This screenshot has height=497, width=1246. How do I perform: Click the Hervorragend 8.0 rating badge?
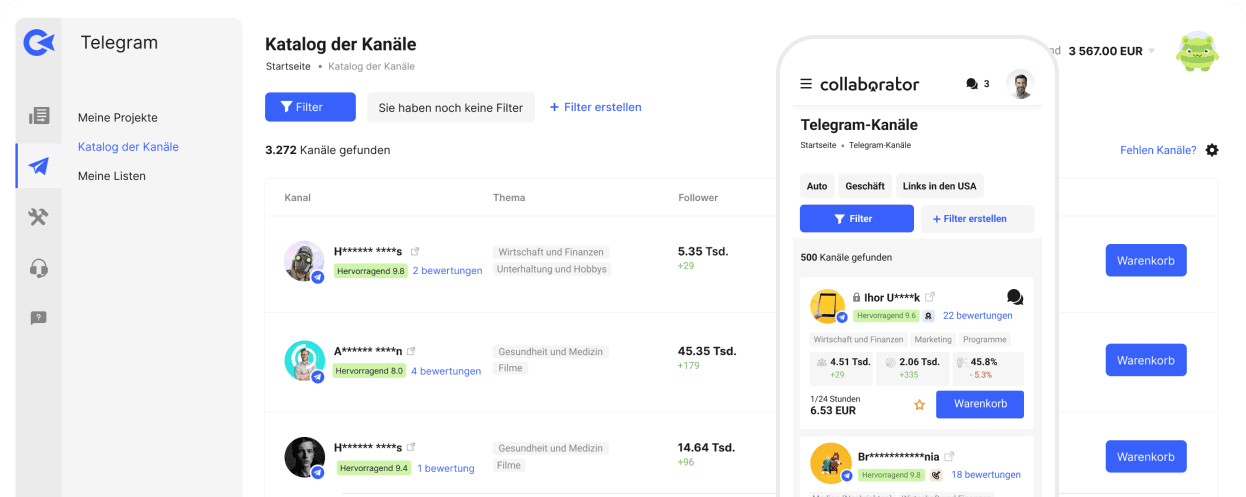pyautogui.click(x=369, y=370)
